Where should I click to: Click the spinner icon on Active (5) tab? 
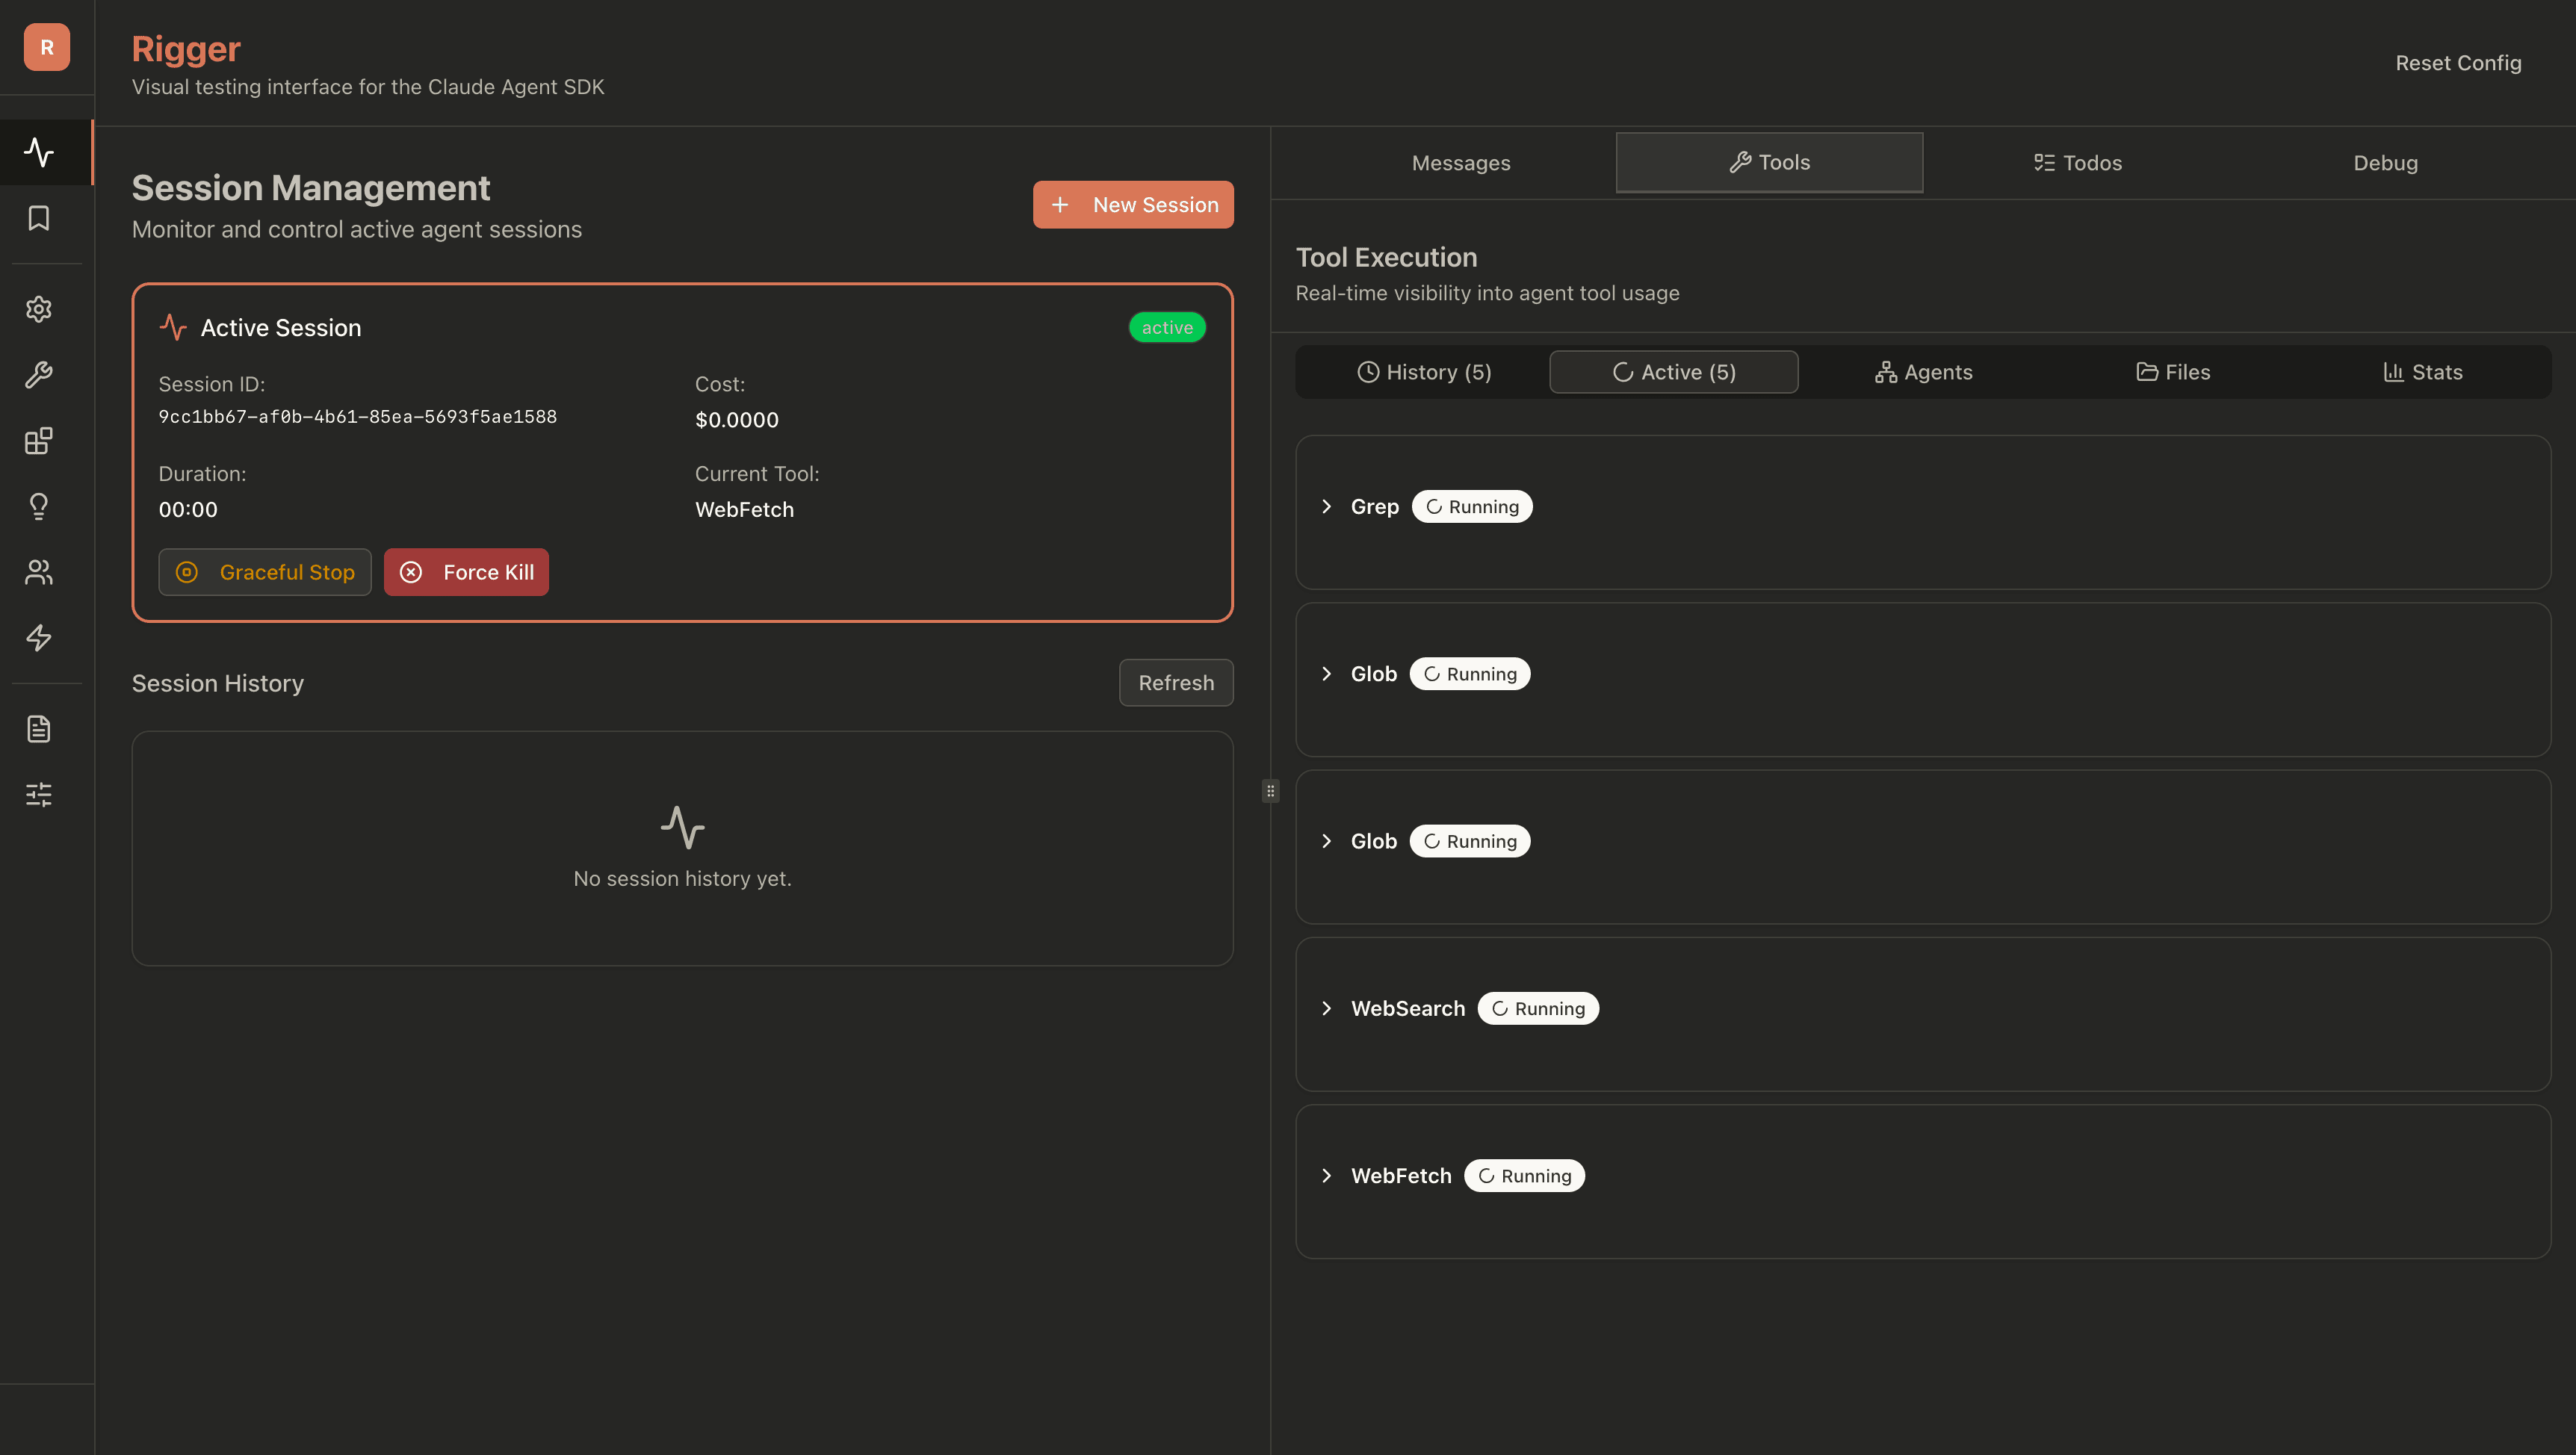pyautogui.click(x=1623, y=372)
